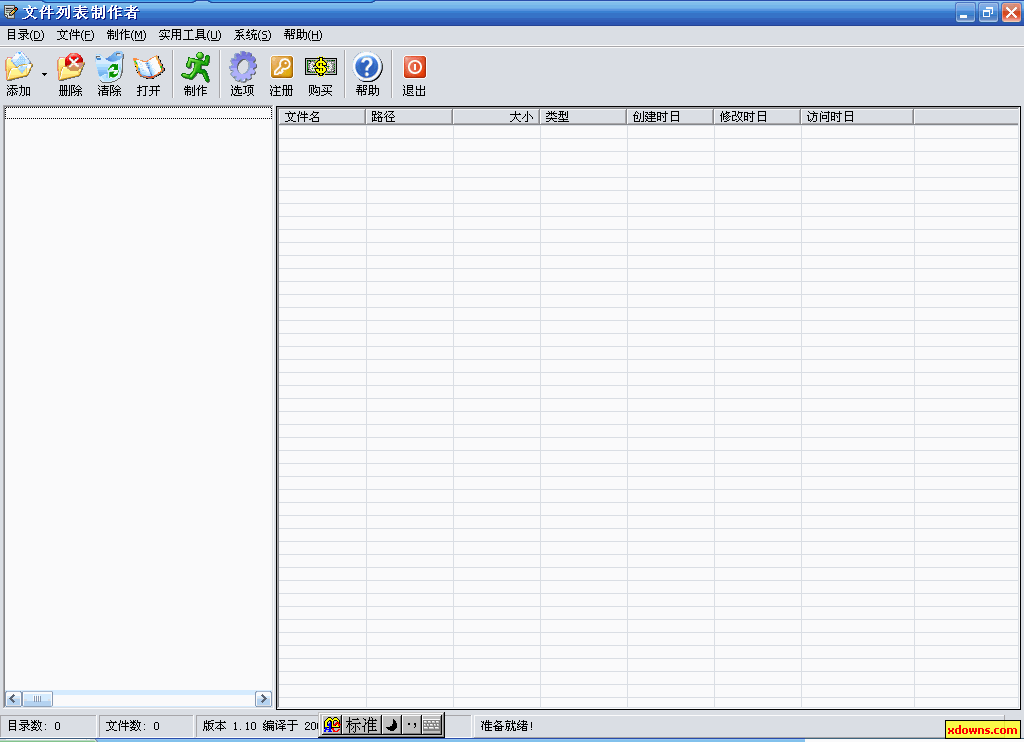The height and width of the screenshot is (742, 1024).
Task: Minimize the 文件列表制作者 window
Action: tap(965, 12)
